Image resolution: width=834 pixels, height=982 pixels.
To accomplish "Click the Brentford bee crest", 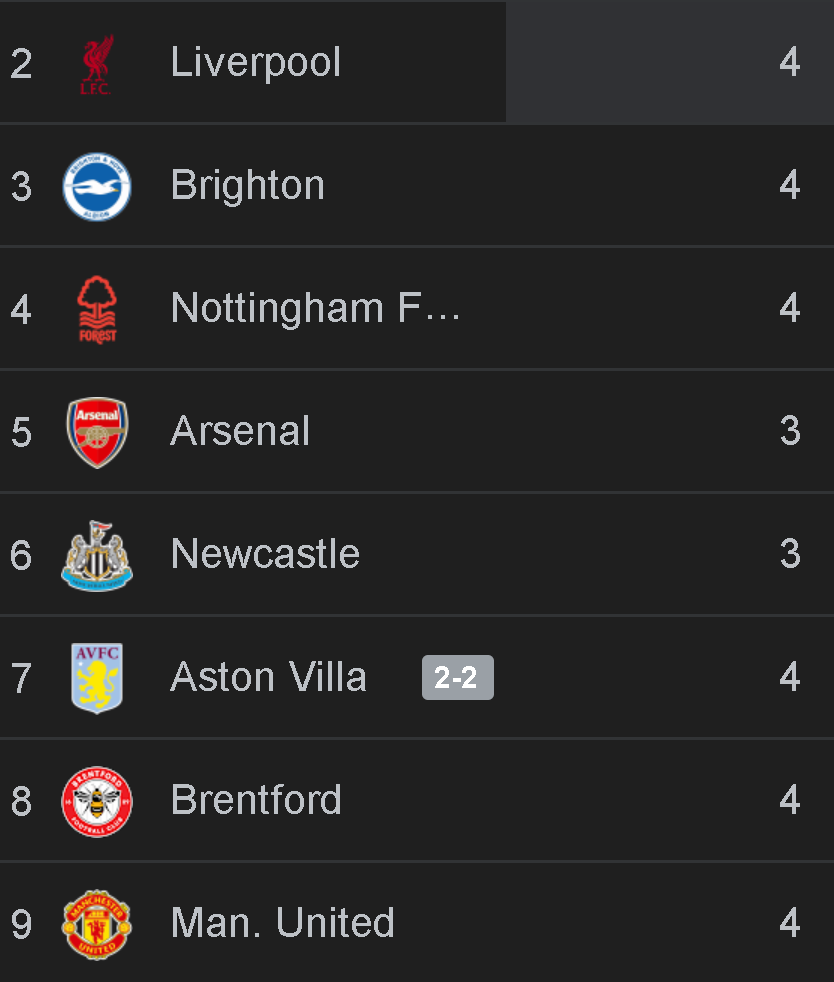I will [x=97, y=801].
